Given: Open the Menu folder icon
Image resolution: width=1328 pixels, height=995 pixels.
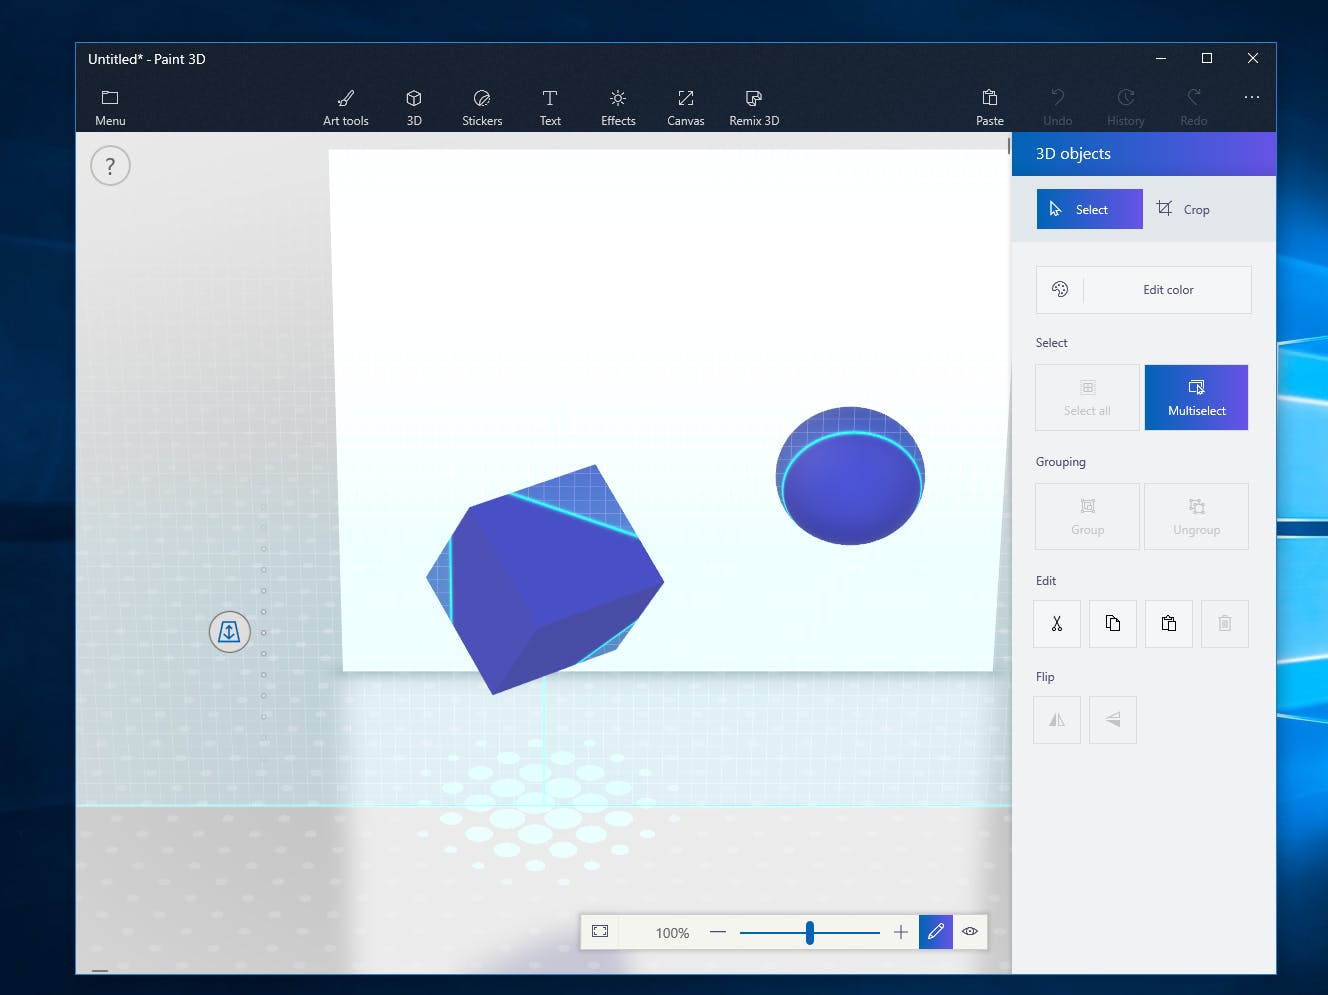Looking at the screenshot, I should pos(110,107).
